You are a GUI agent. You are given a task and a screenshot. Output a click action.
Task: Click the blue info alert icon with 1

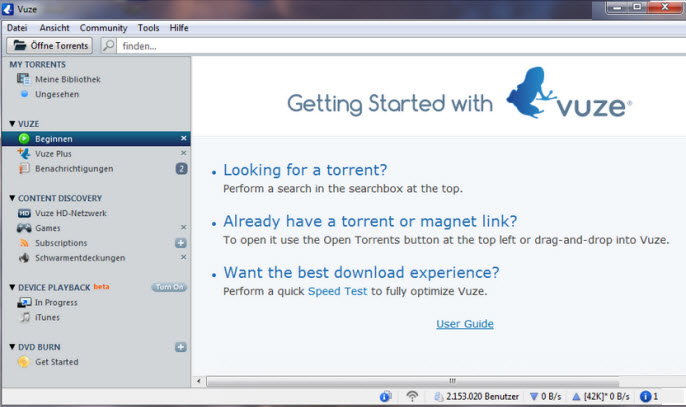pyautogui.click(x=646, y=396)
